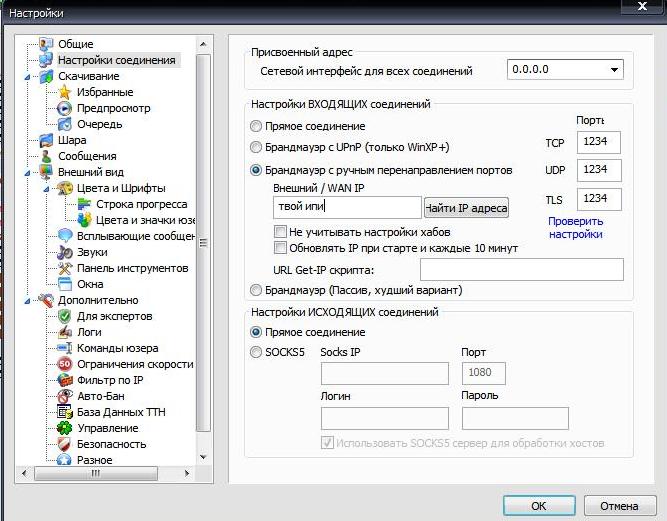The image size is (667, 521).
Task: Click the Скачивание folder icon
Action: click(46, 76)
